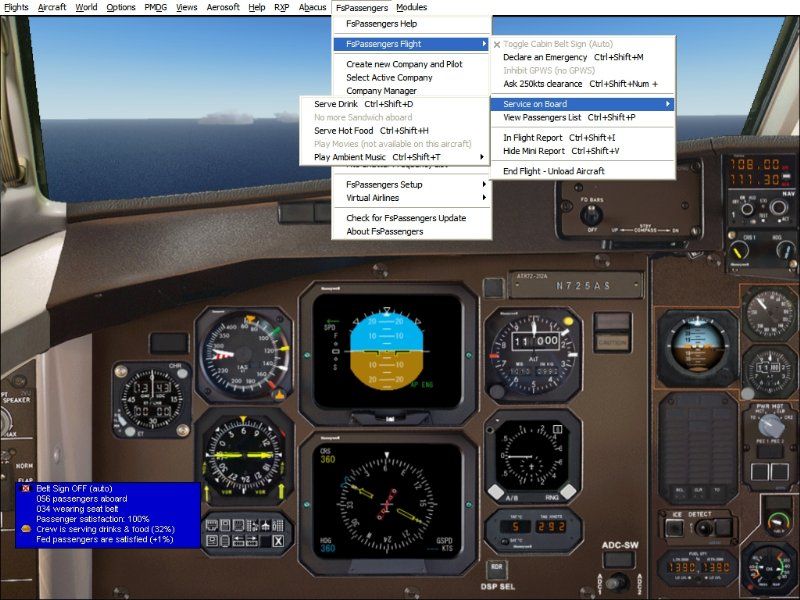This screenshot has height=600, width=800.
Task: Click the burger icon in mini report
Action: click(26, 529)
